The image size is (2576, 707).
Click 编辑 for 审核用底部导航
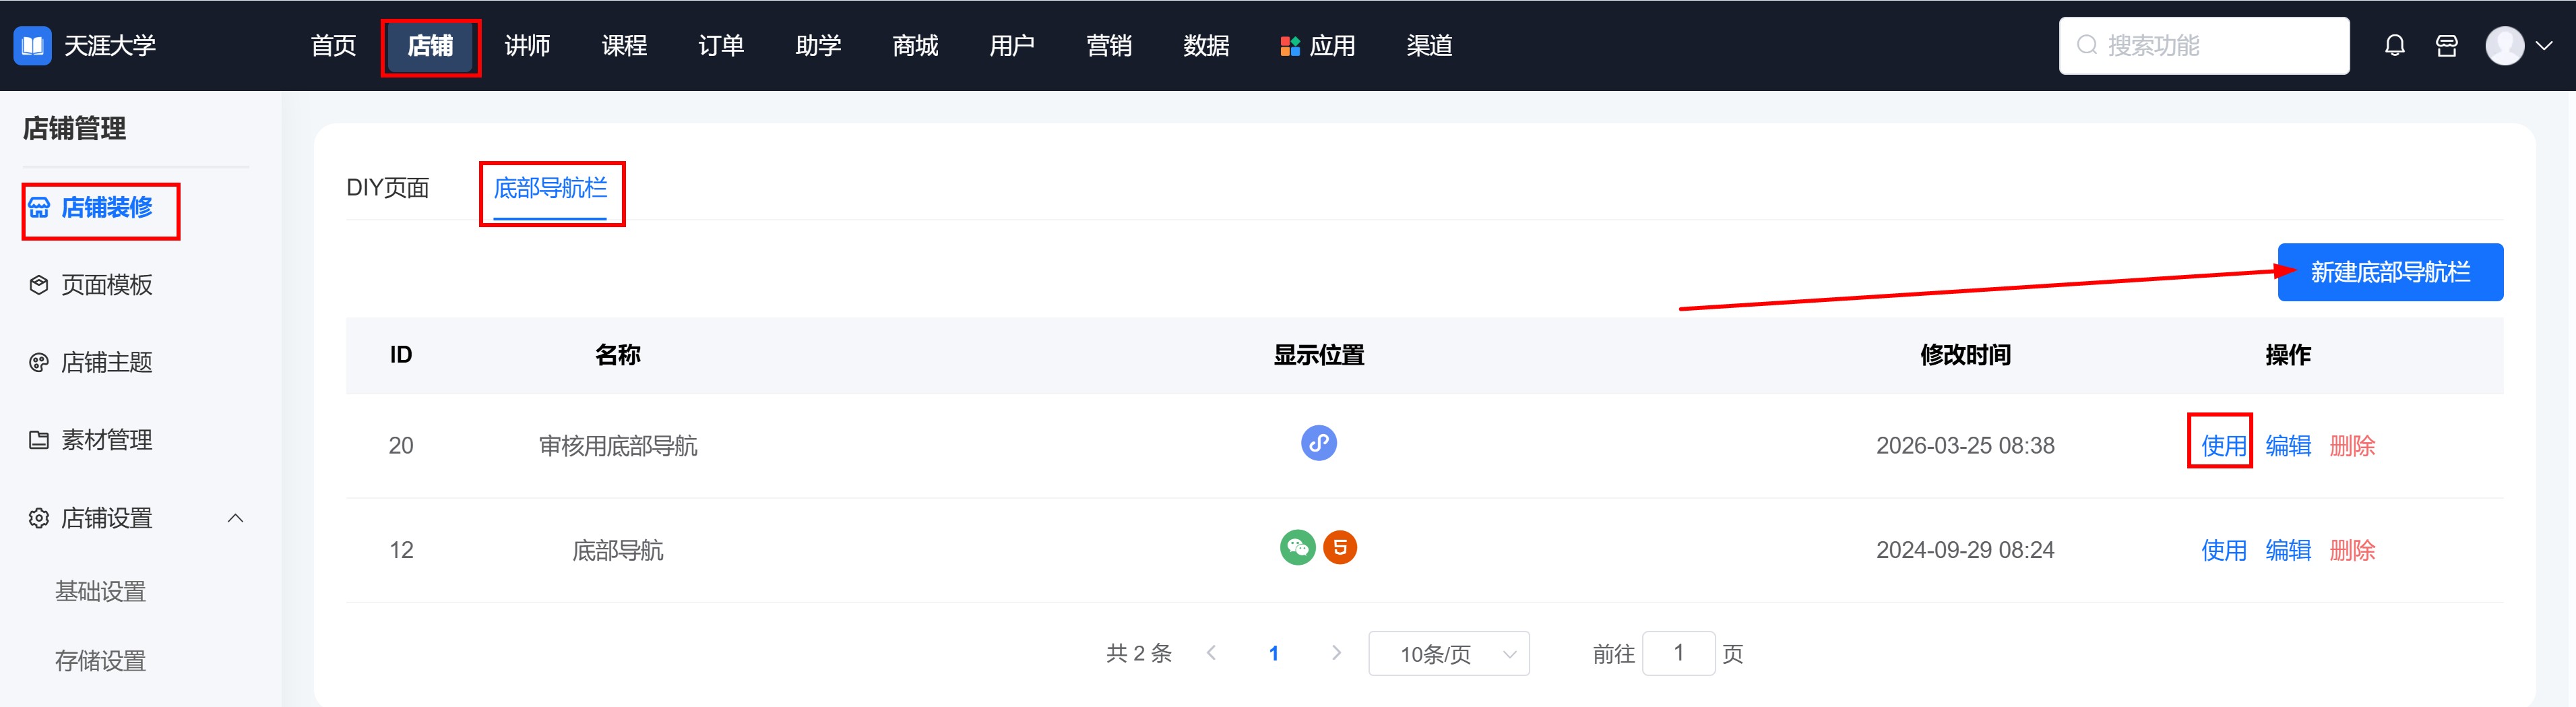pos(2287,446)
